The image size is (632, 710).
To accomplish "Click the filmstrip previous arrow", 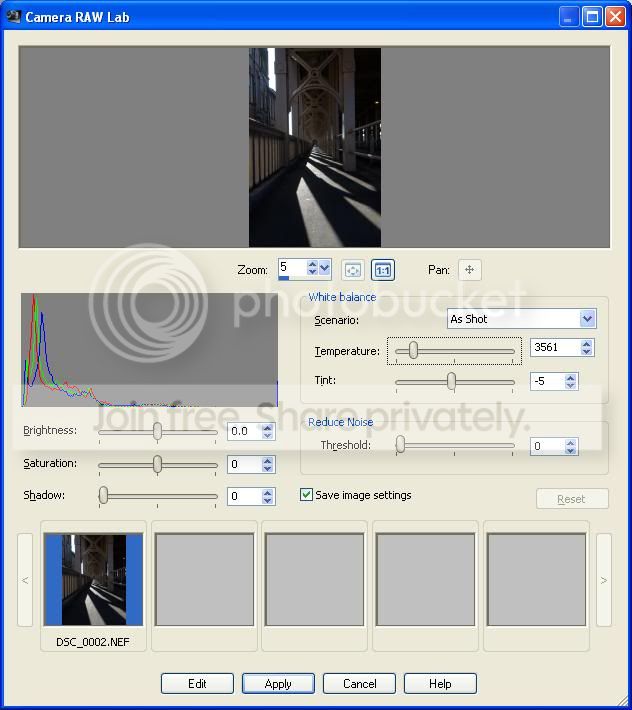I will (25, 580).
